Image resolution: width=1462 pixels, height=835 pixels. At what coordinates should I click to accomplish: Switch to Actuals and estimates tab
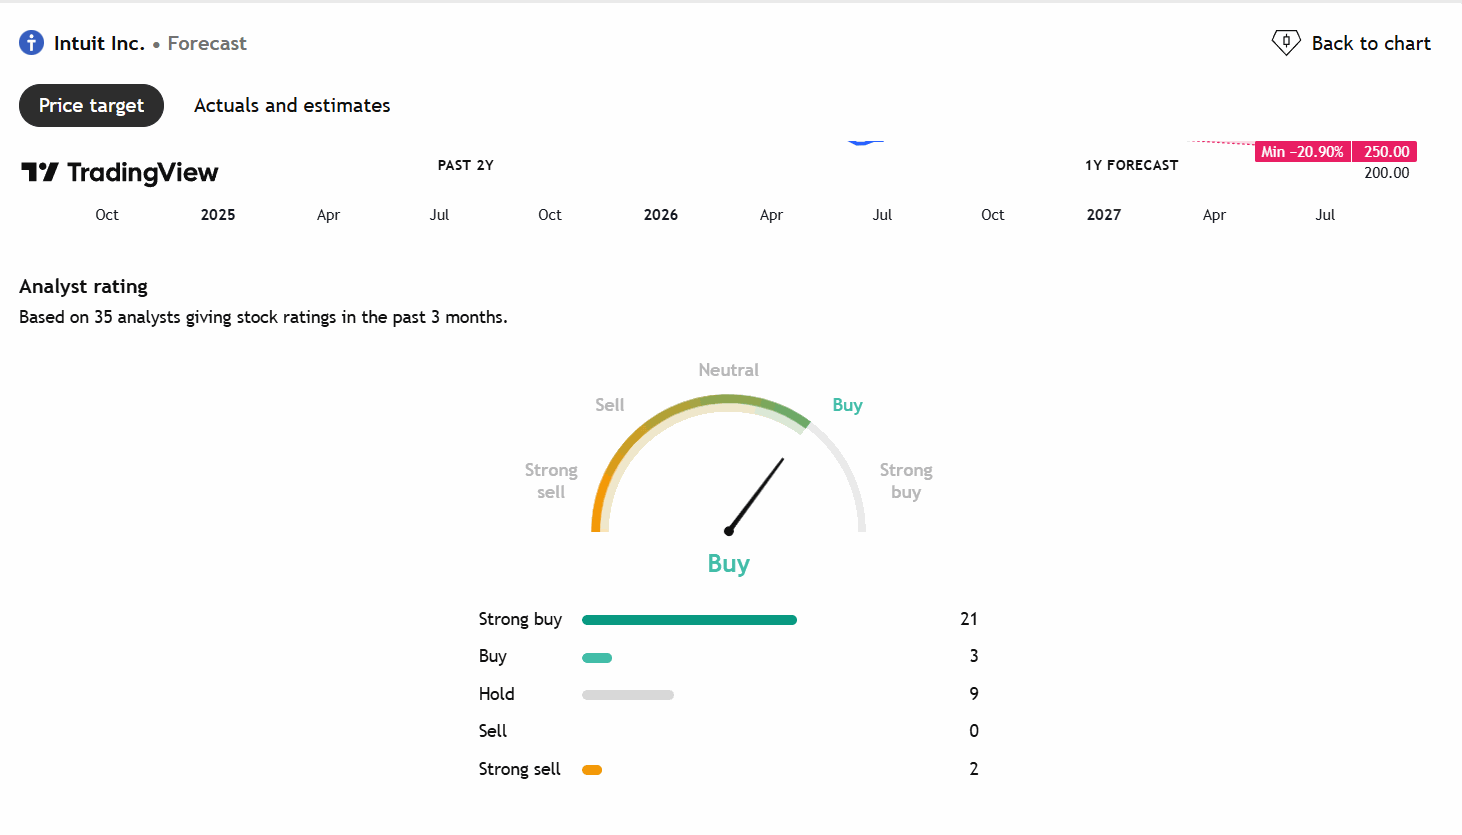292,105
